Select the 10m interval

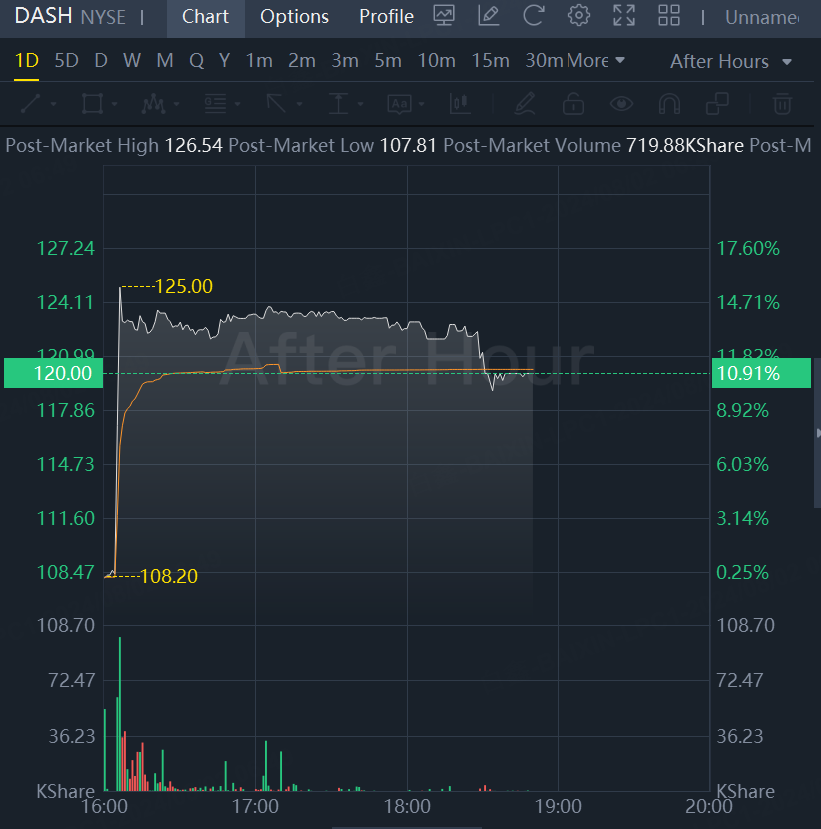coord(437,61)
